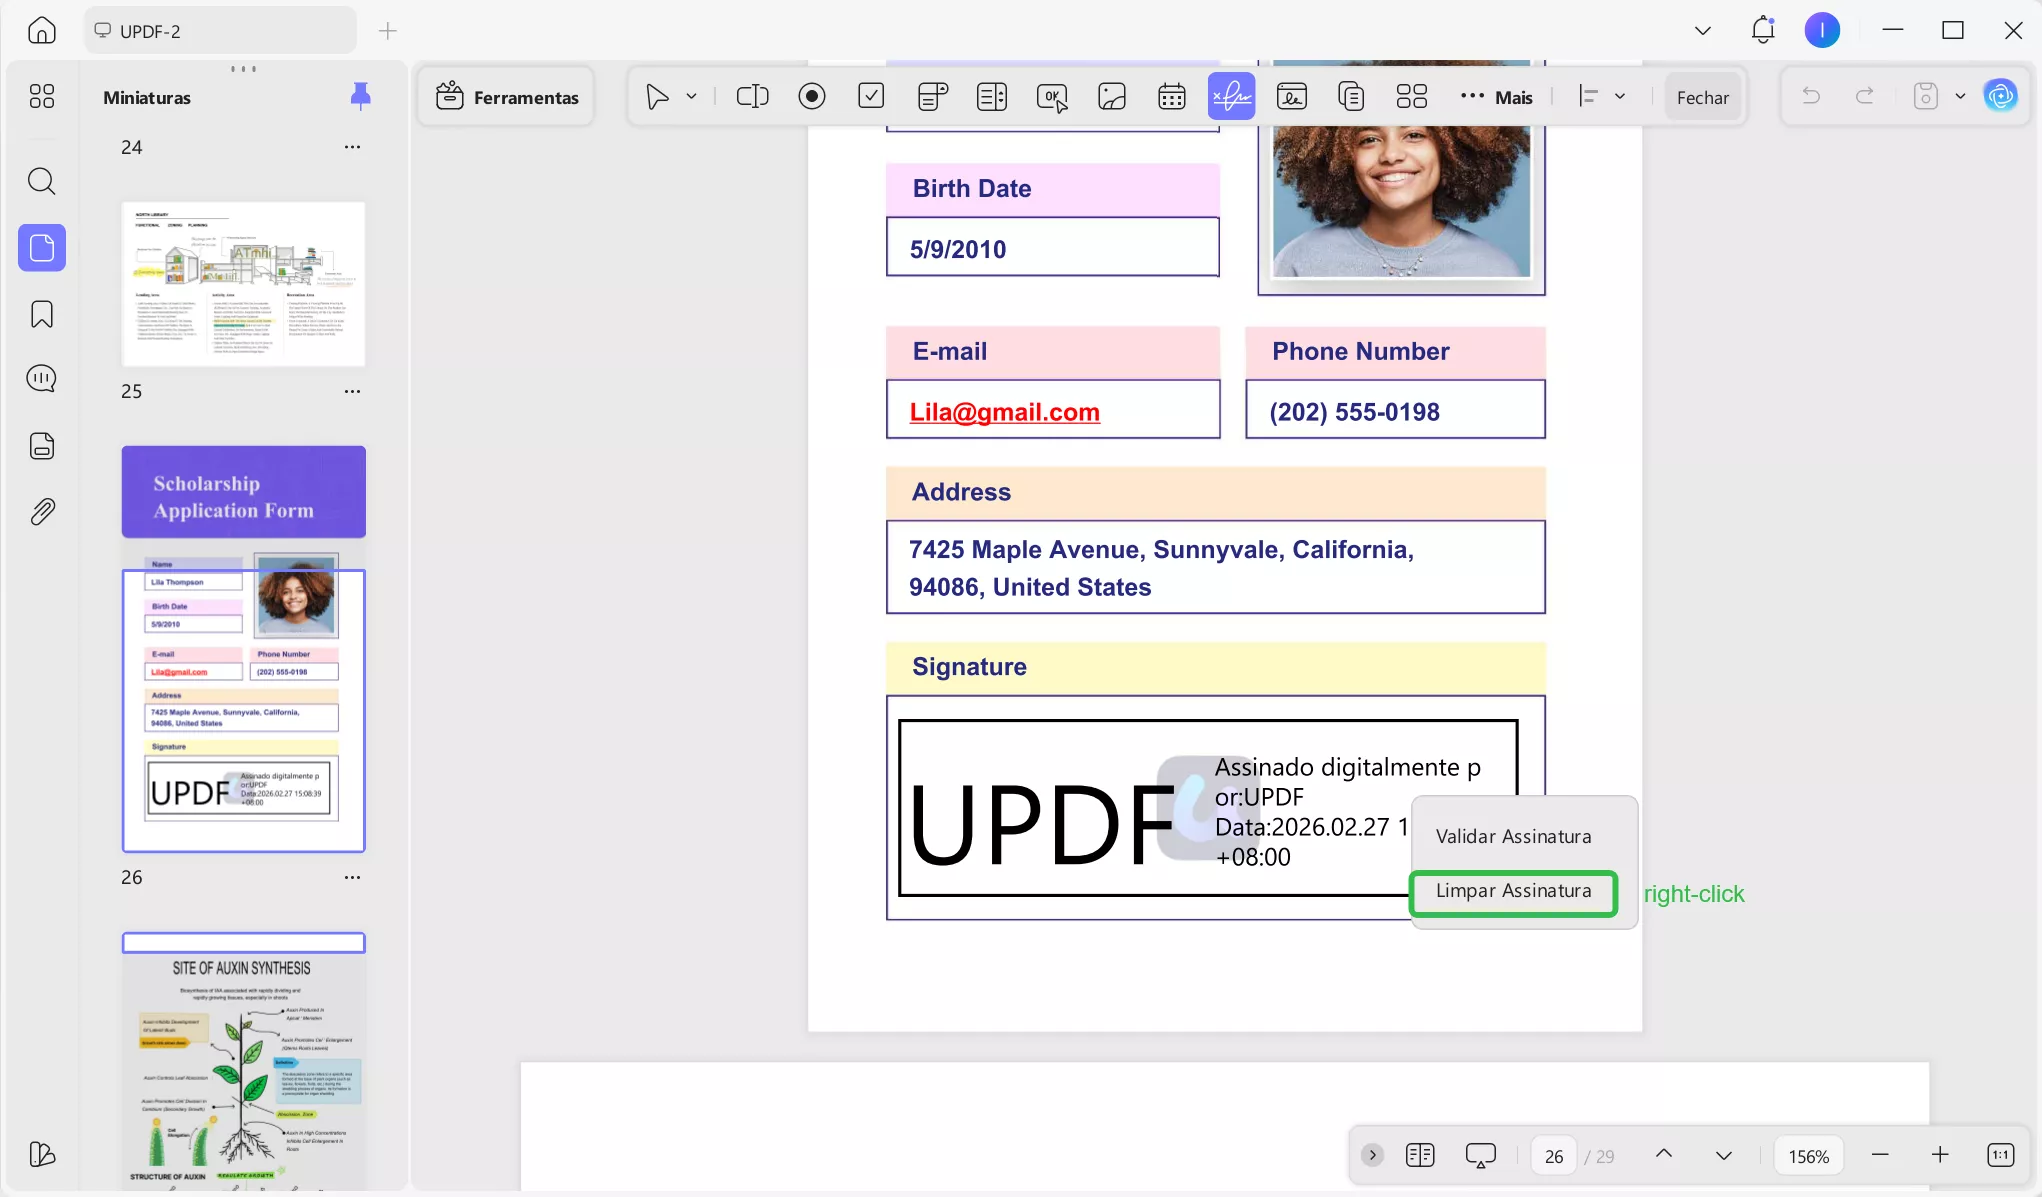Click the page number input field
Screen dimensions: 2042x1197
[1553, 1156]
